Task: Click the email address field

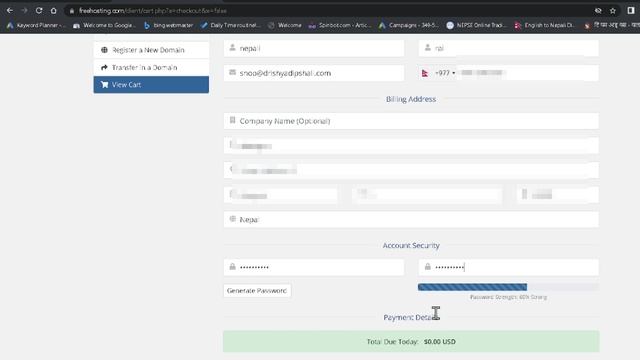Action: click(x=314, y=73)
